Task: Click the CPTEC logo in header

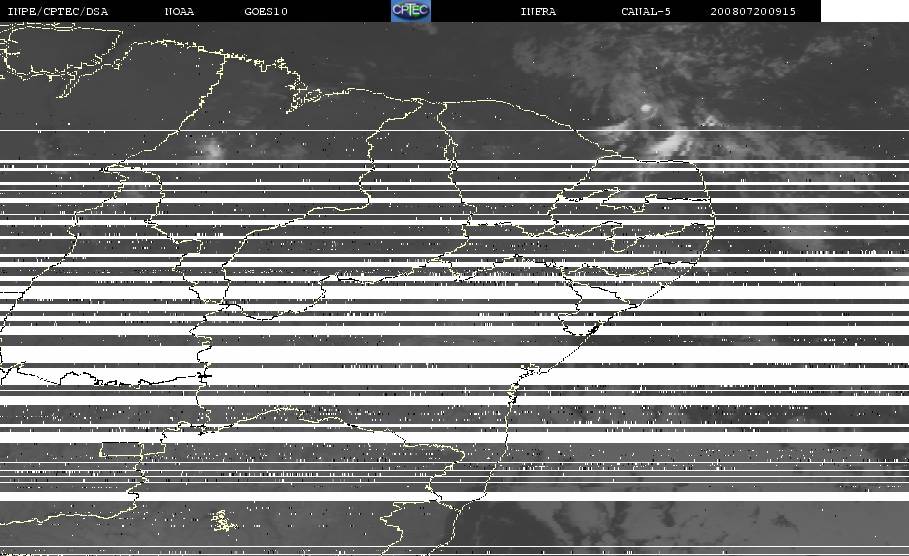Action: click(x=410, y=10)
